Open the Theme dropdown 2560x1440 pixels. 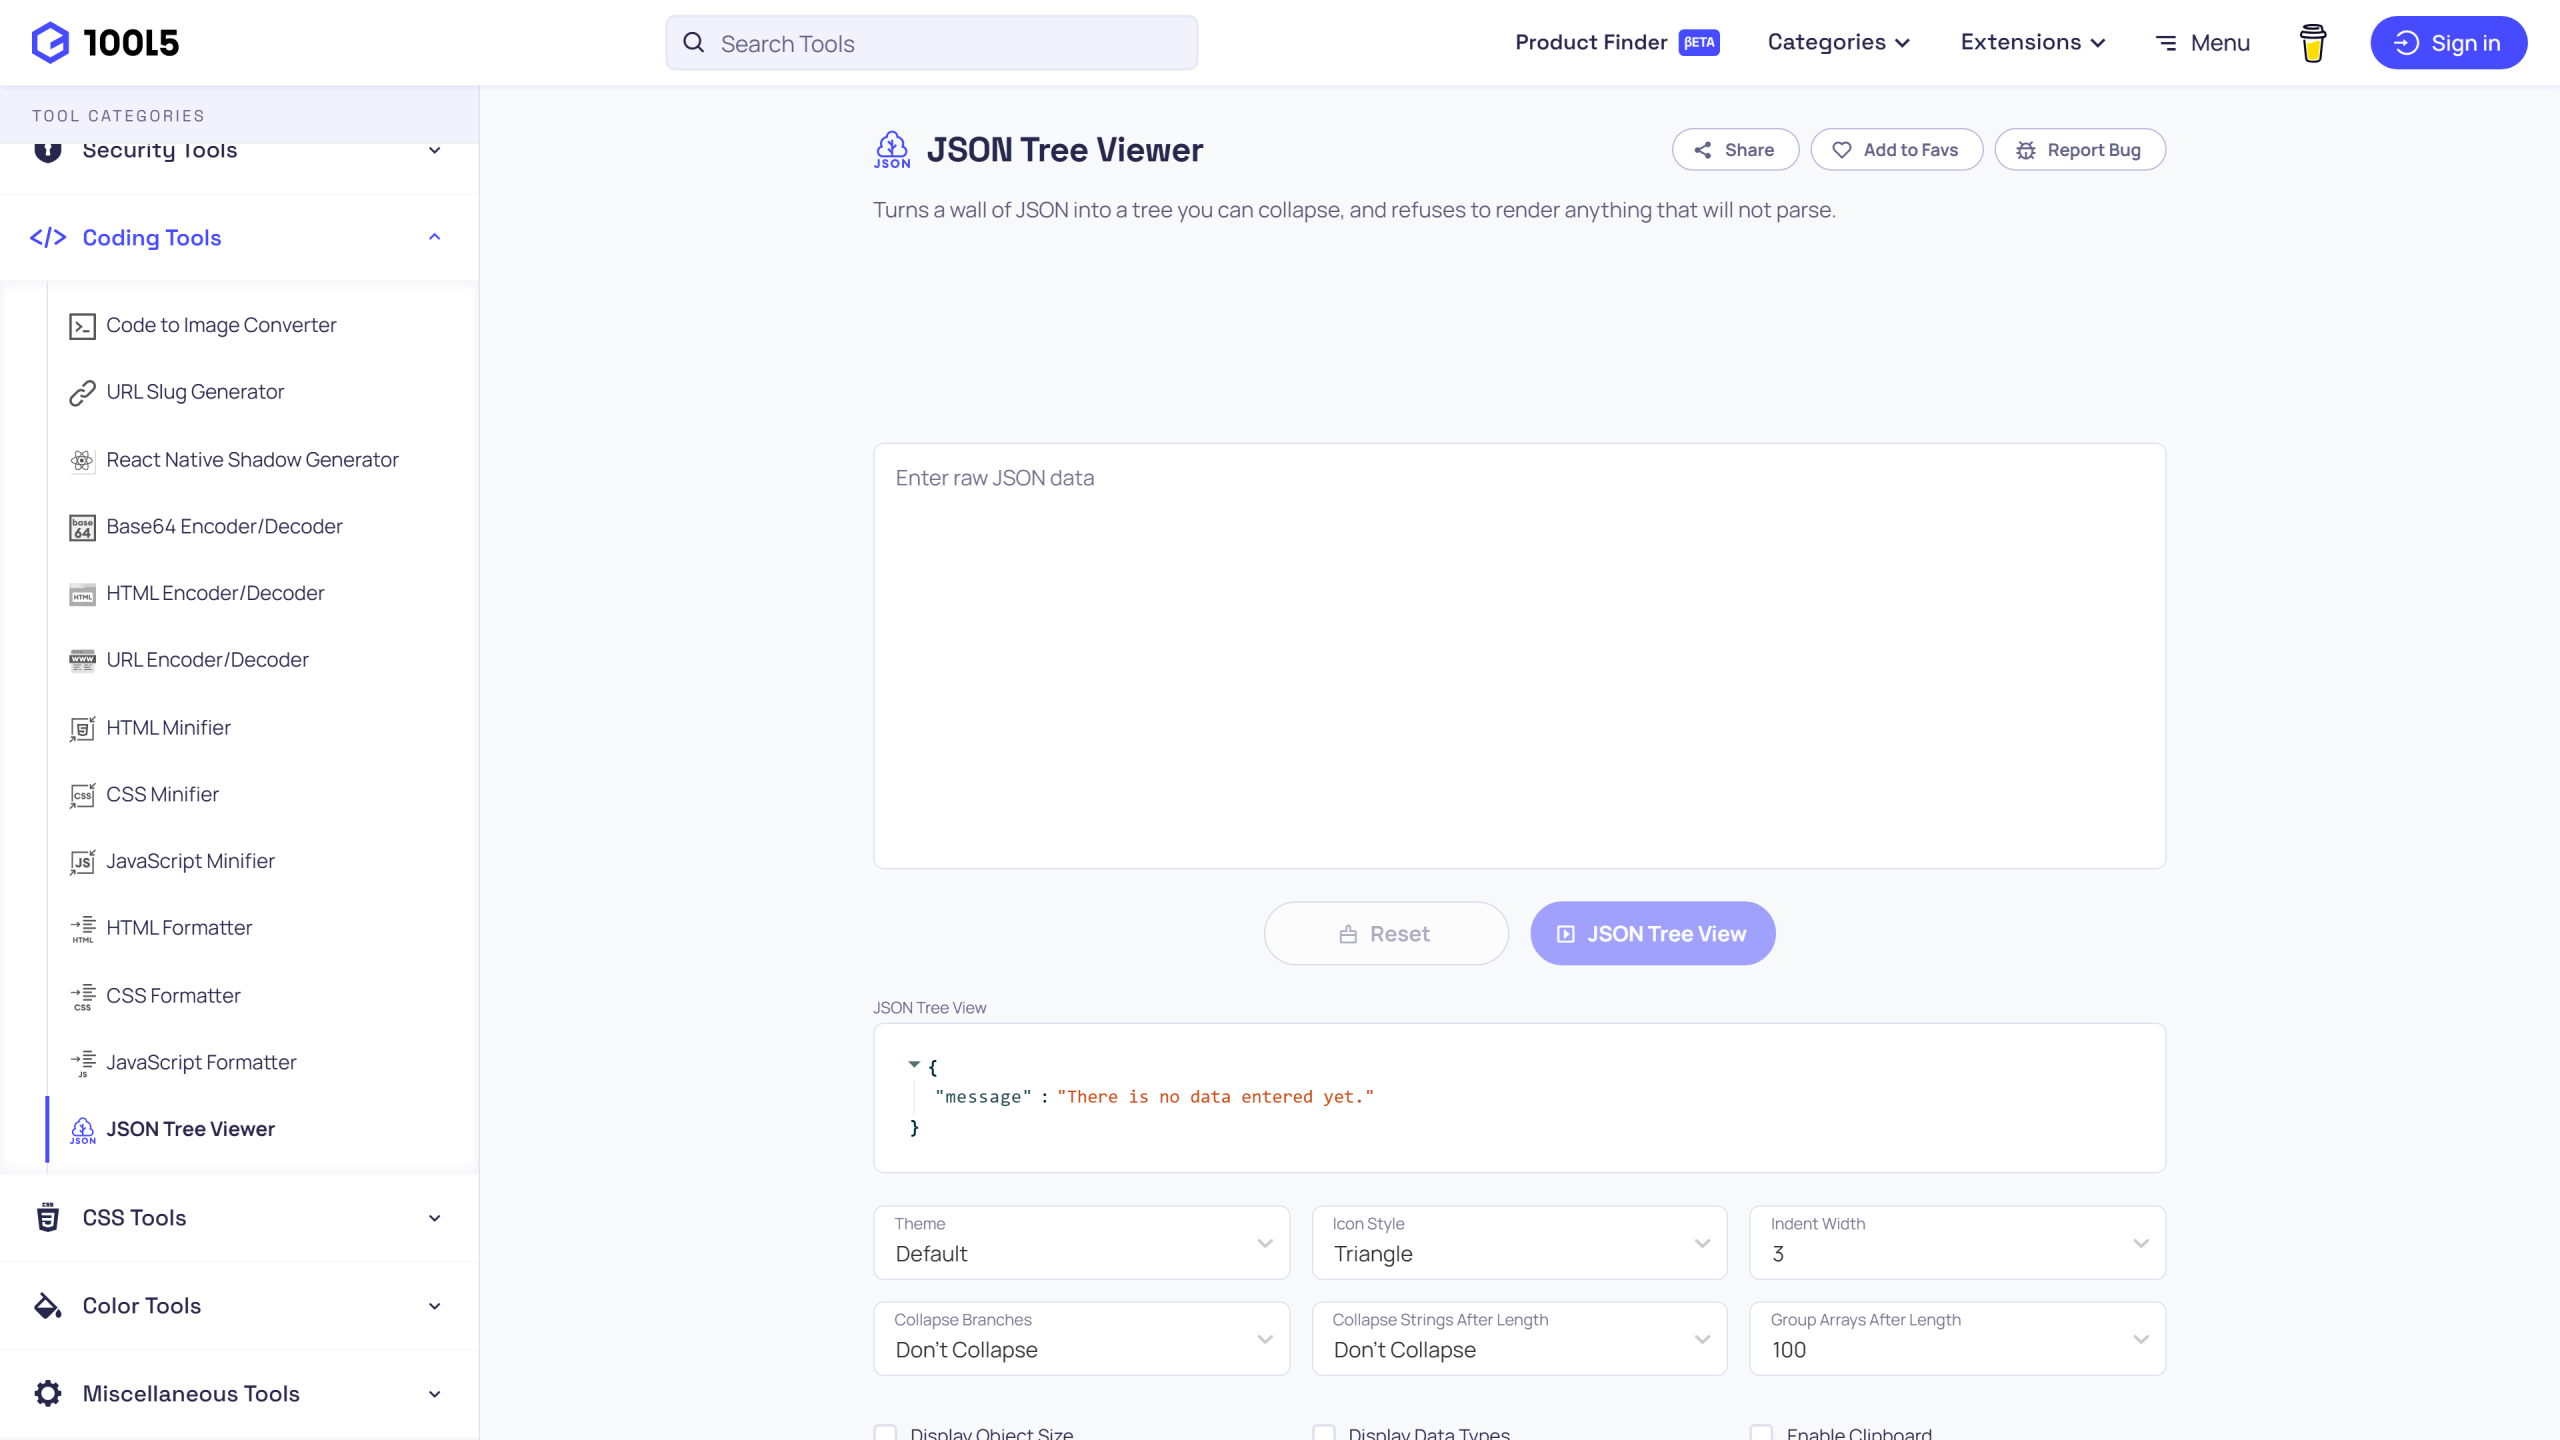click(1081, 1242)
